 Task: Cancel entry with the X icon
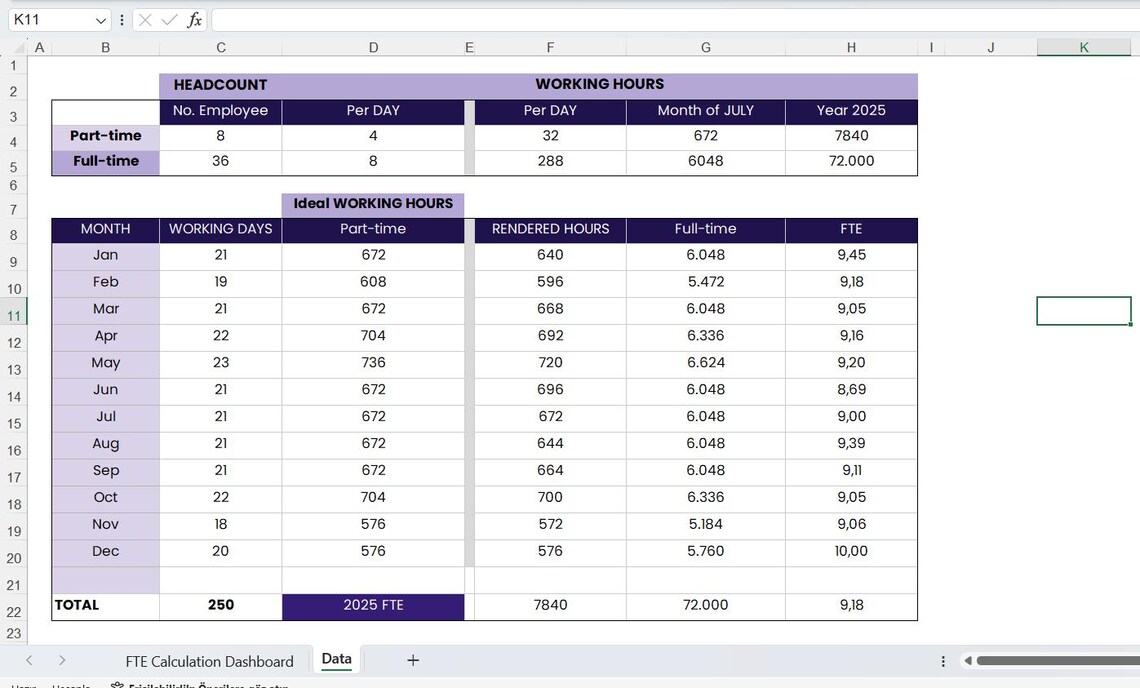pyautogui.click(x=146, y=19)
